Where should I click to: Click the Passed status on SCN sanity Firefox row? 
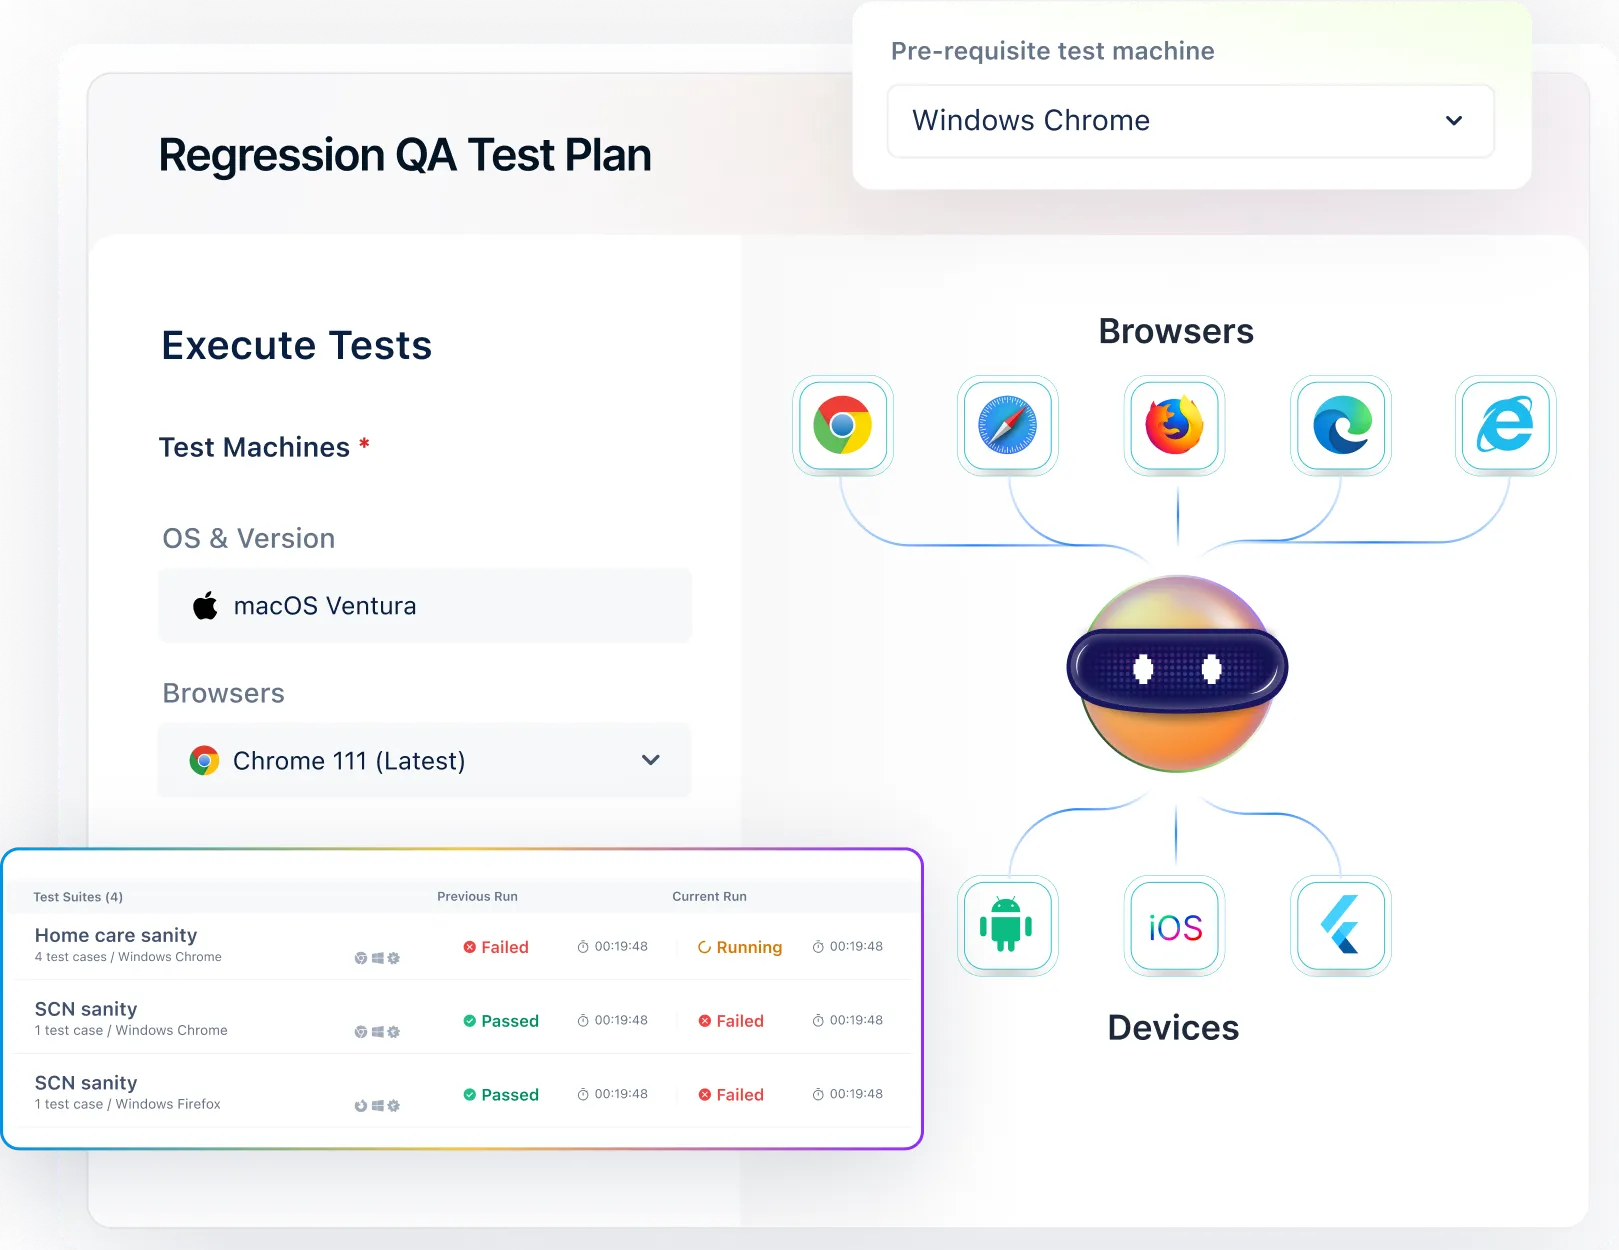[x=500, y=1094]
